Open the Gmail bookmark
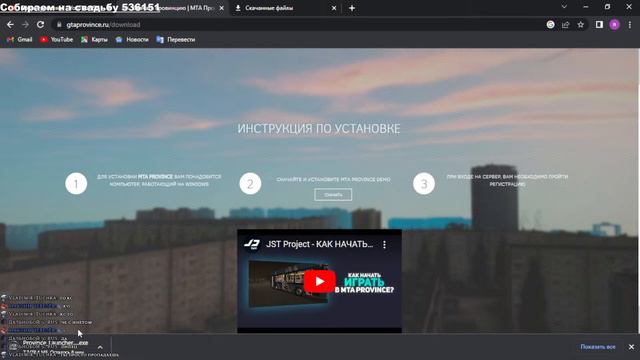 [x=20, y=40]
